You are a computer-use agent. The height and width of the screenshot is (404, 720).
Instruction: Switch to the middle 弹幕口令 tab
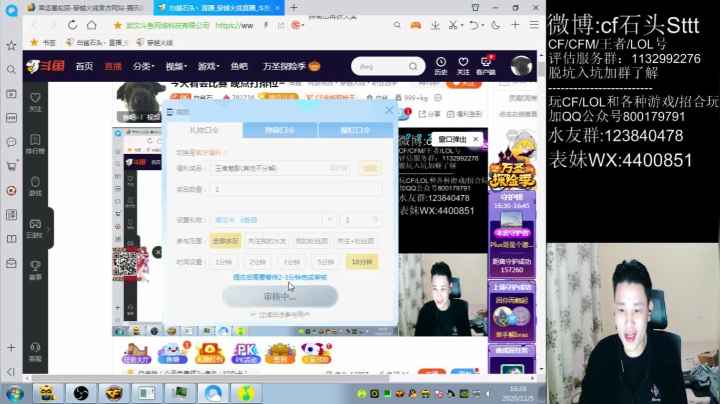[x=280, y=130]
